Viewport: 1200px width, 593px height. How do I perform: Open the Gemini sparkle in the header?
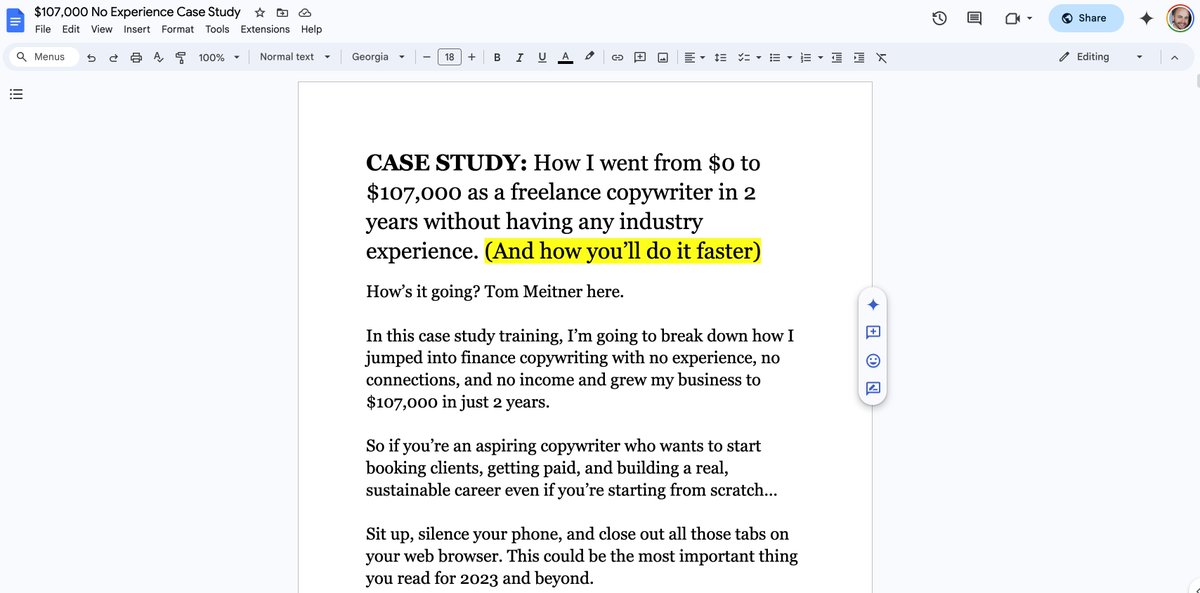click(x=1146, y=18)
